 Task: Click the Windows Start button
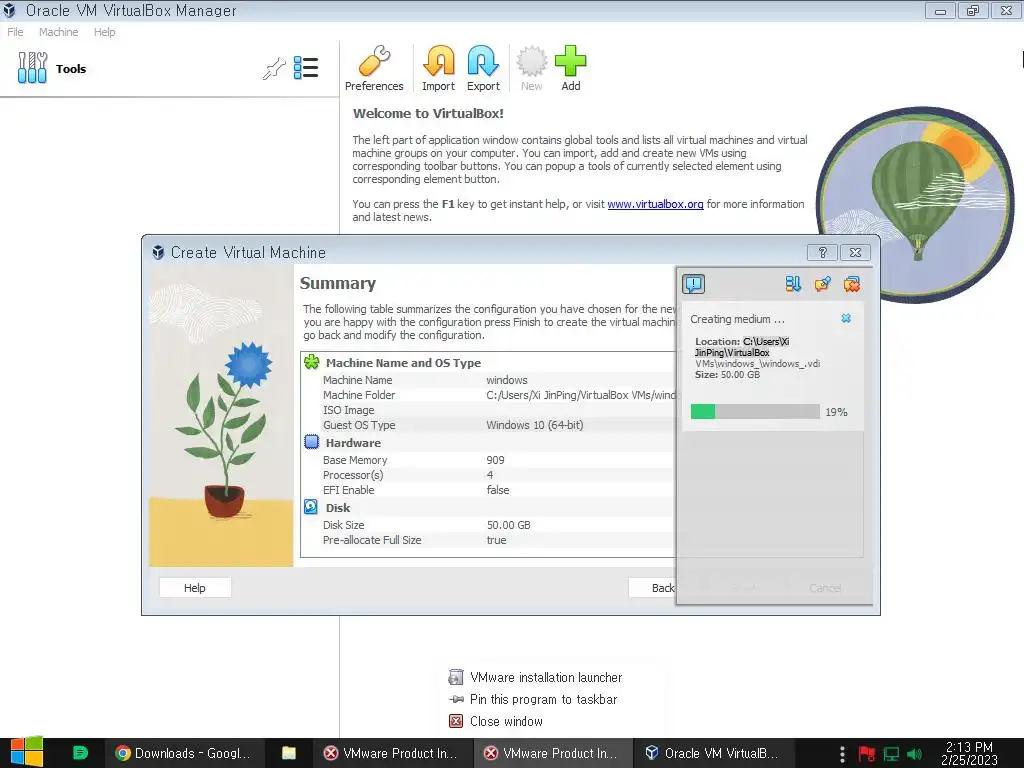pos(26,752)
